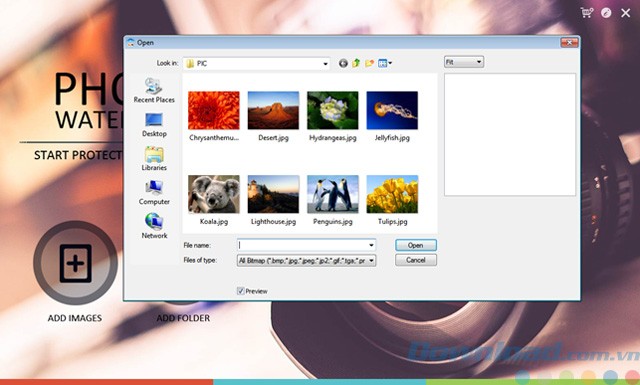Select the Hydrangeas.jpg thumbnail

coord(333,110)
